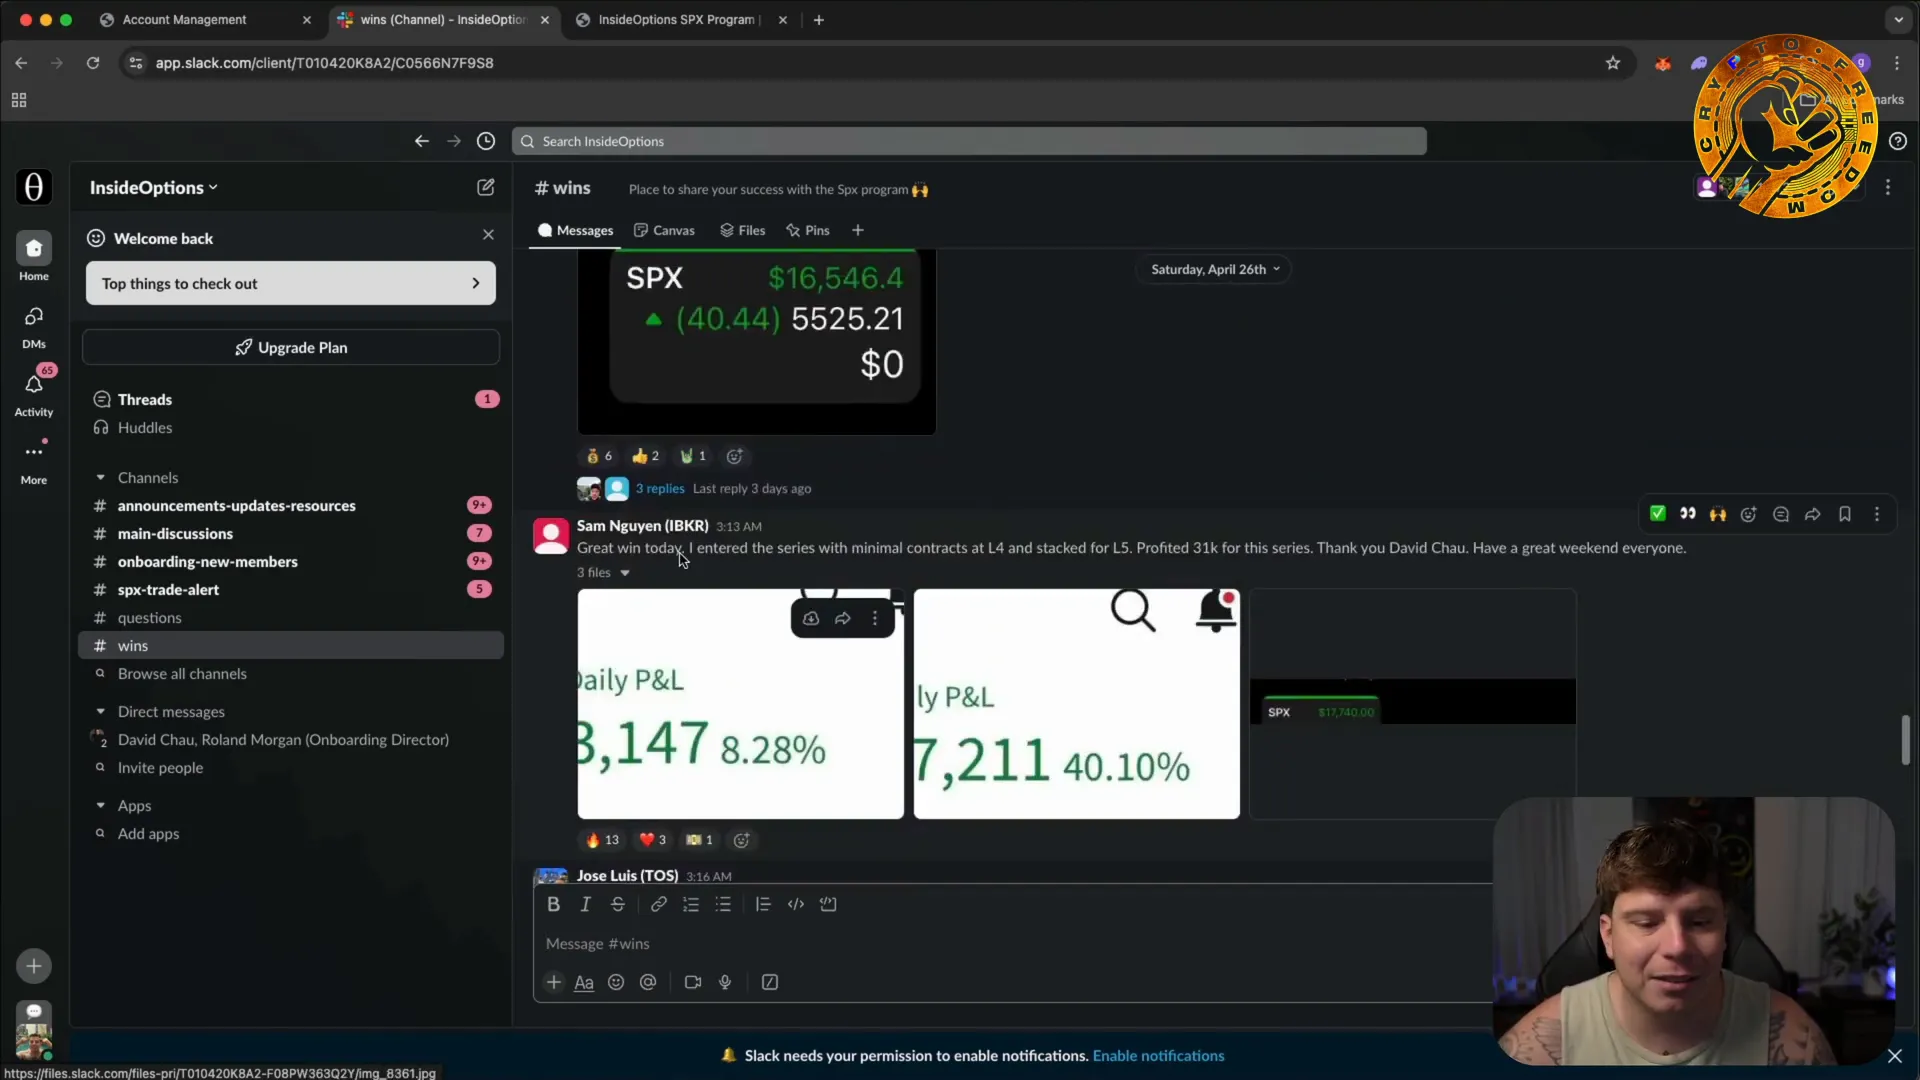Click the compose new message icon
The height and width of the screenshot is (1080, 1920).
coord(486,187)
